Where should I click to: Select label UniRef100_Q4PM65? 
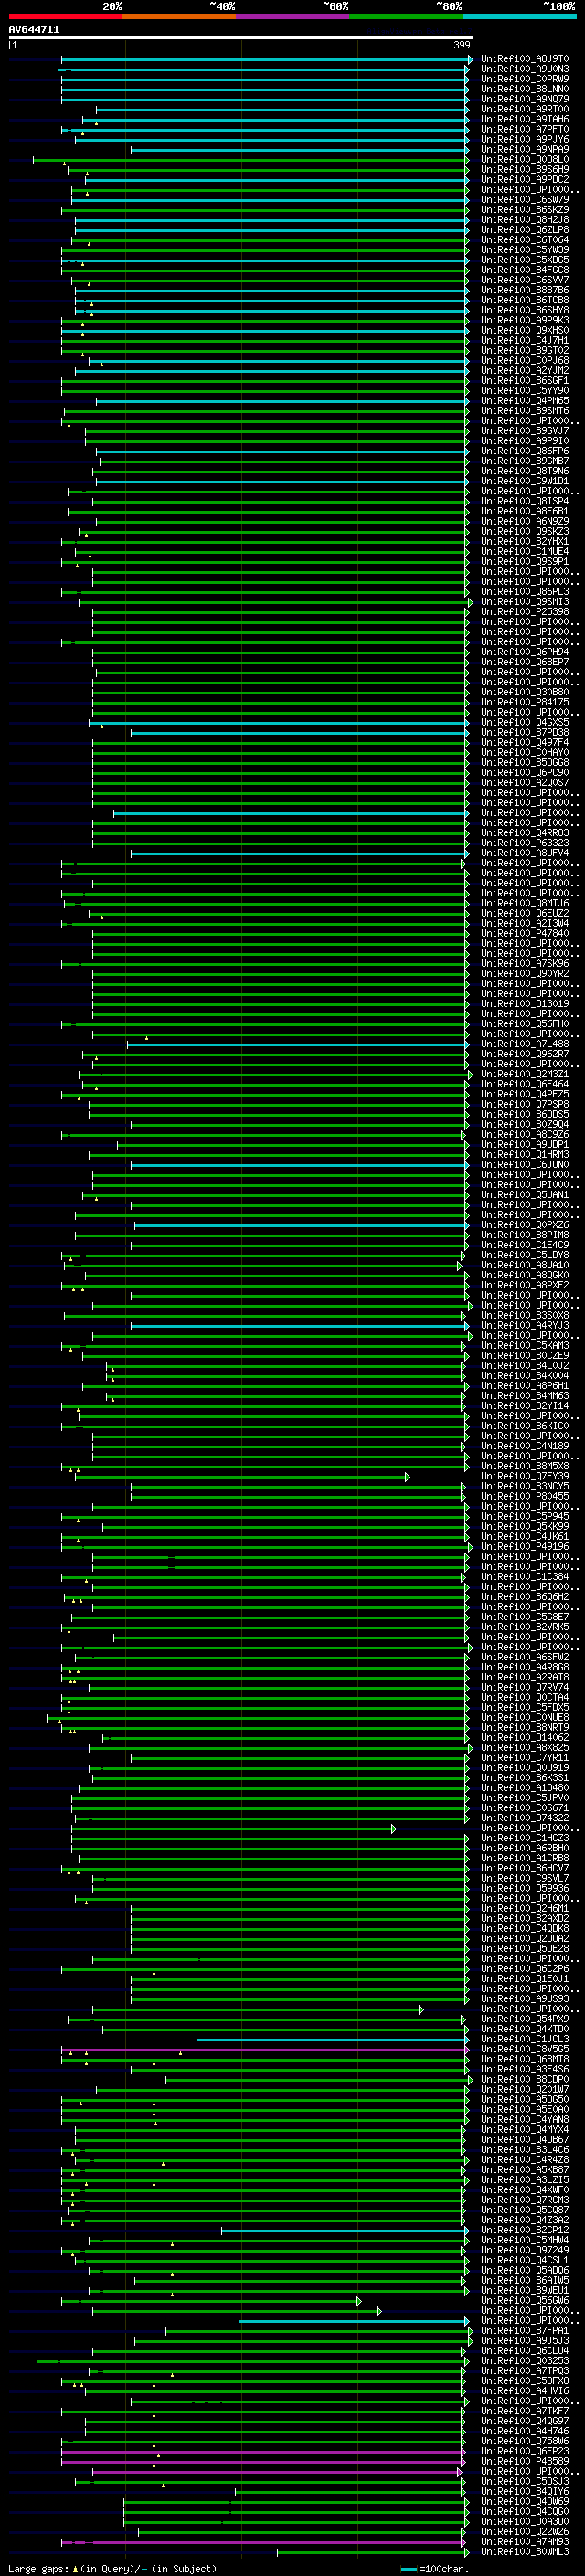tap(525, 401)
